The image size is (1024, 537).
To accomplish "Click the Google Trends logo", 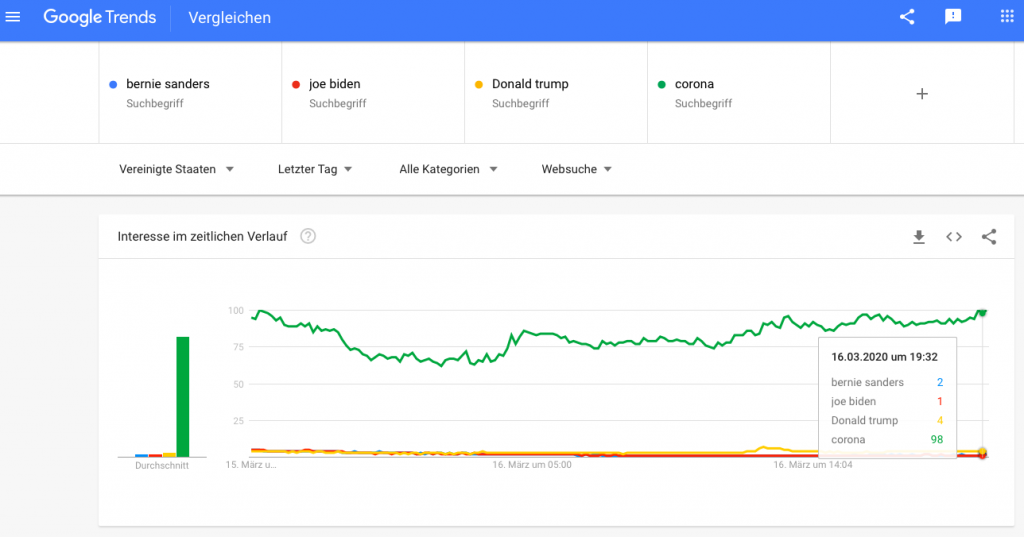I will coord(99,18).
